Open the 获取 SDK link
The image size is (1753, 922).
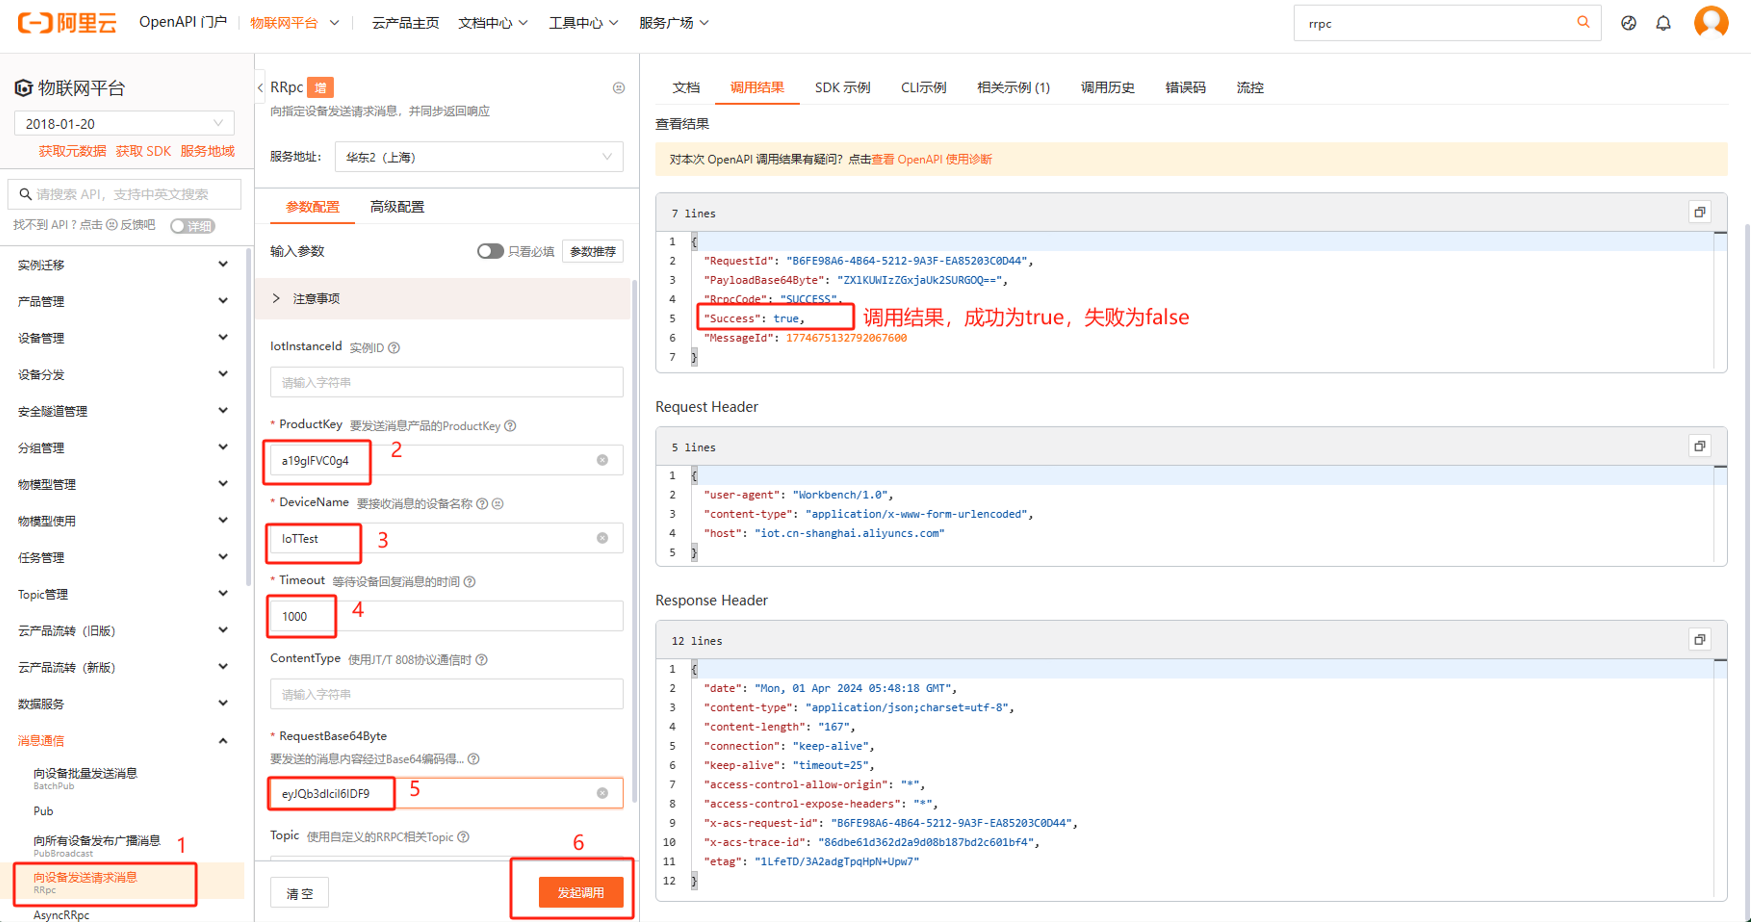143,151
